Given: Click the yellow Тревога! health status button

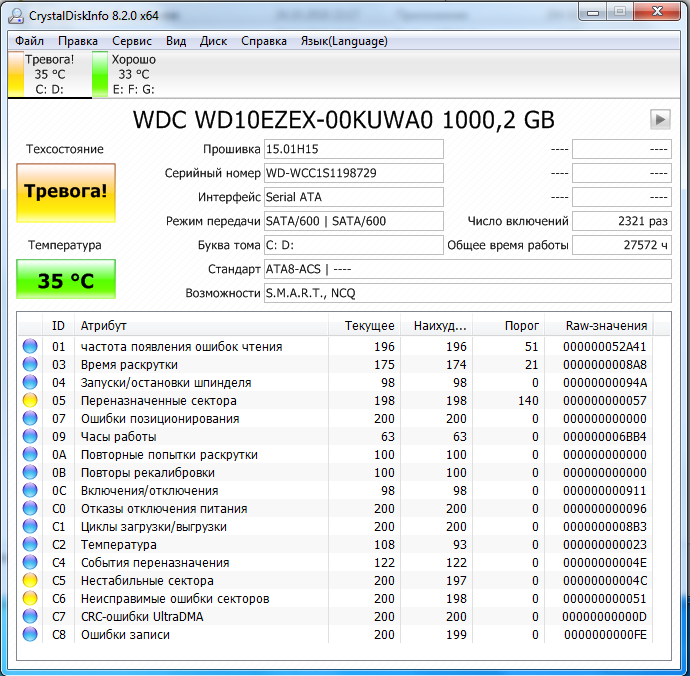Looking at the screenshot, I should (66, 193).
